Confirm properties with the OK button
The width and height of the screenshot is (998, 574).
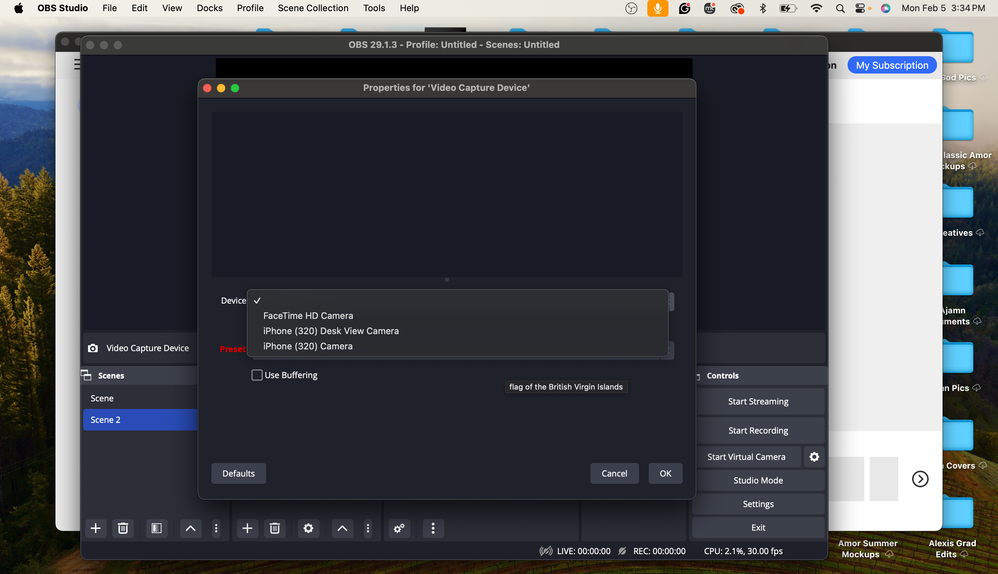(665, 473)
